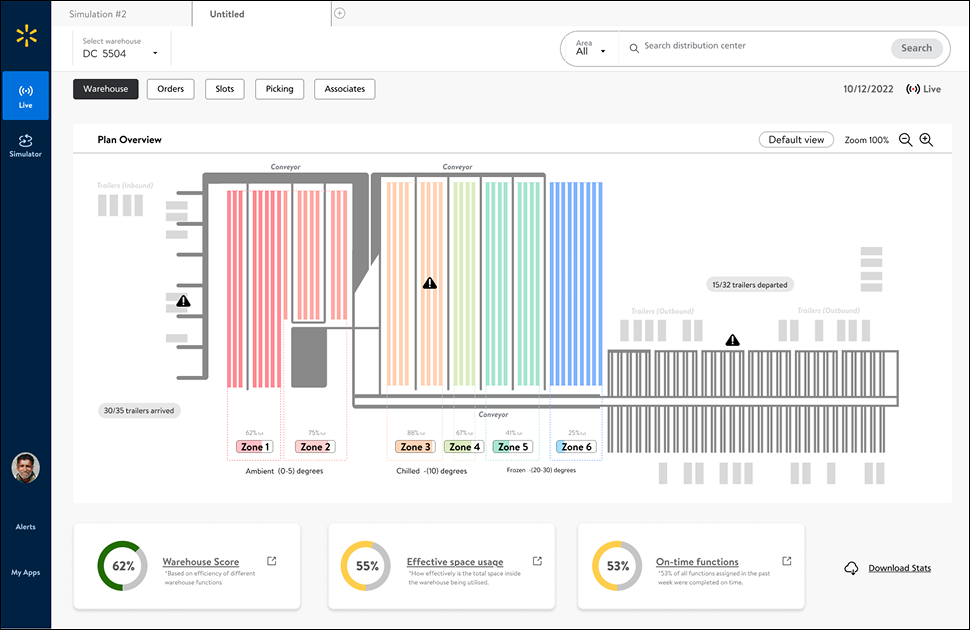Viewport: 970px width, 630px height.
Task: Switch to the Untitled tab
Action: tap(227, 14)
